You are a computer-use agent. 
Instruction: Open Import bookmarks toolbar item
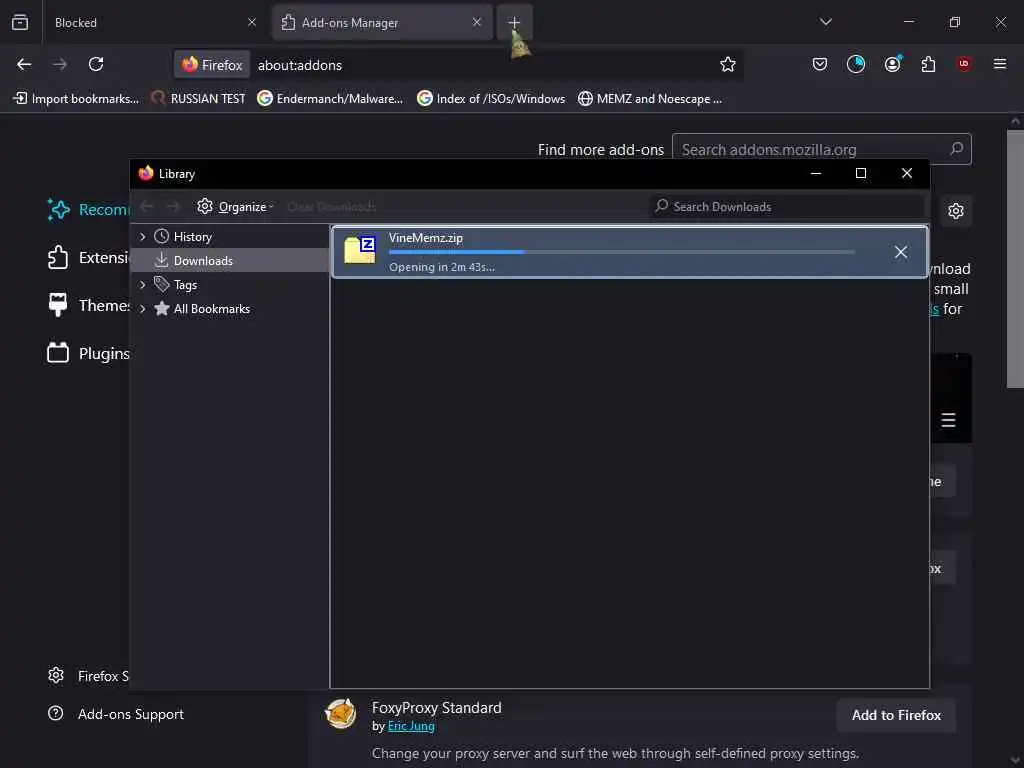(76, 99)
